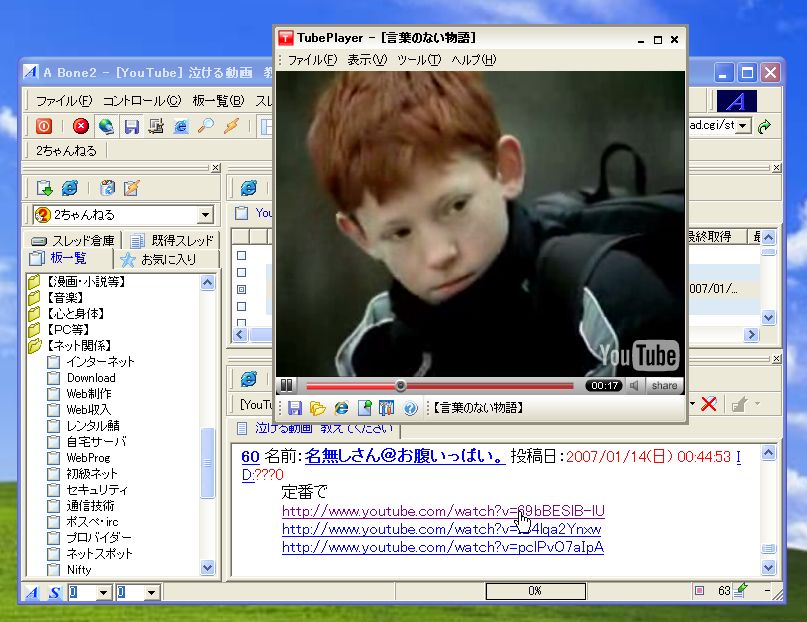Click the 0% progress bar in status bar
Viewport: 807px width, 622px height.
click(x=535, y=591)
